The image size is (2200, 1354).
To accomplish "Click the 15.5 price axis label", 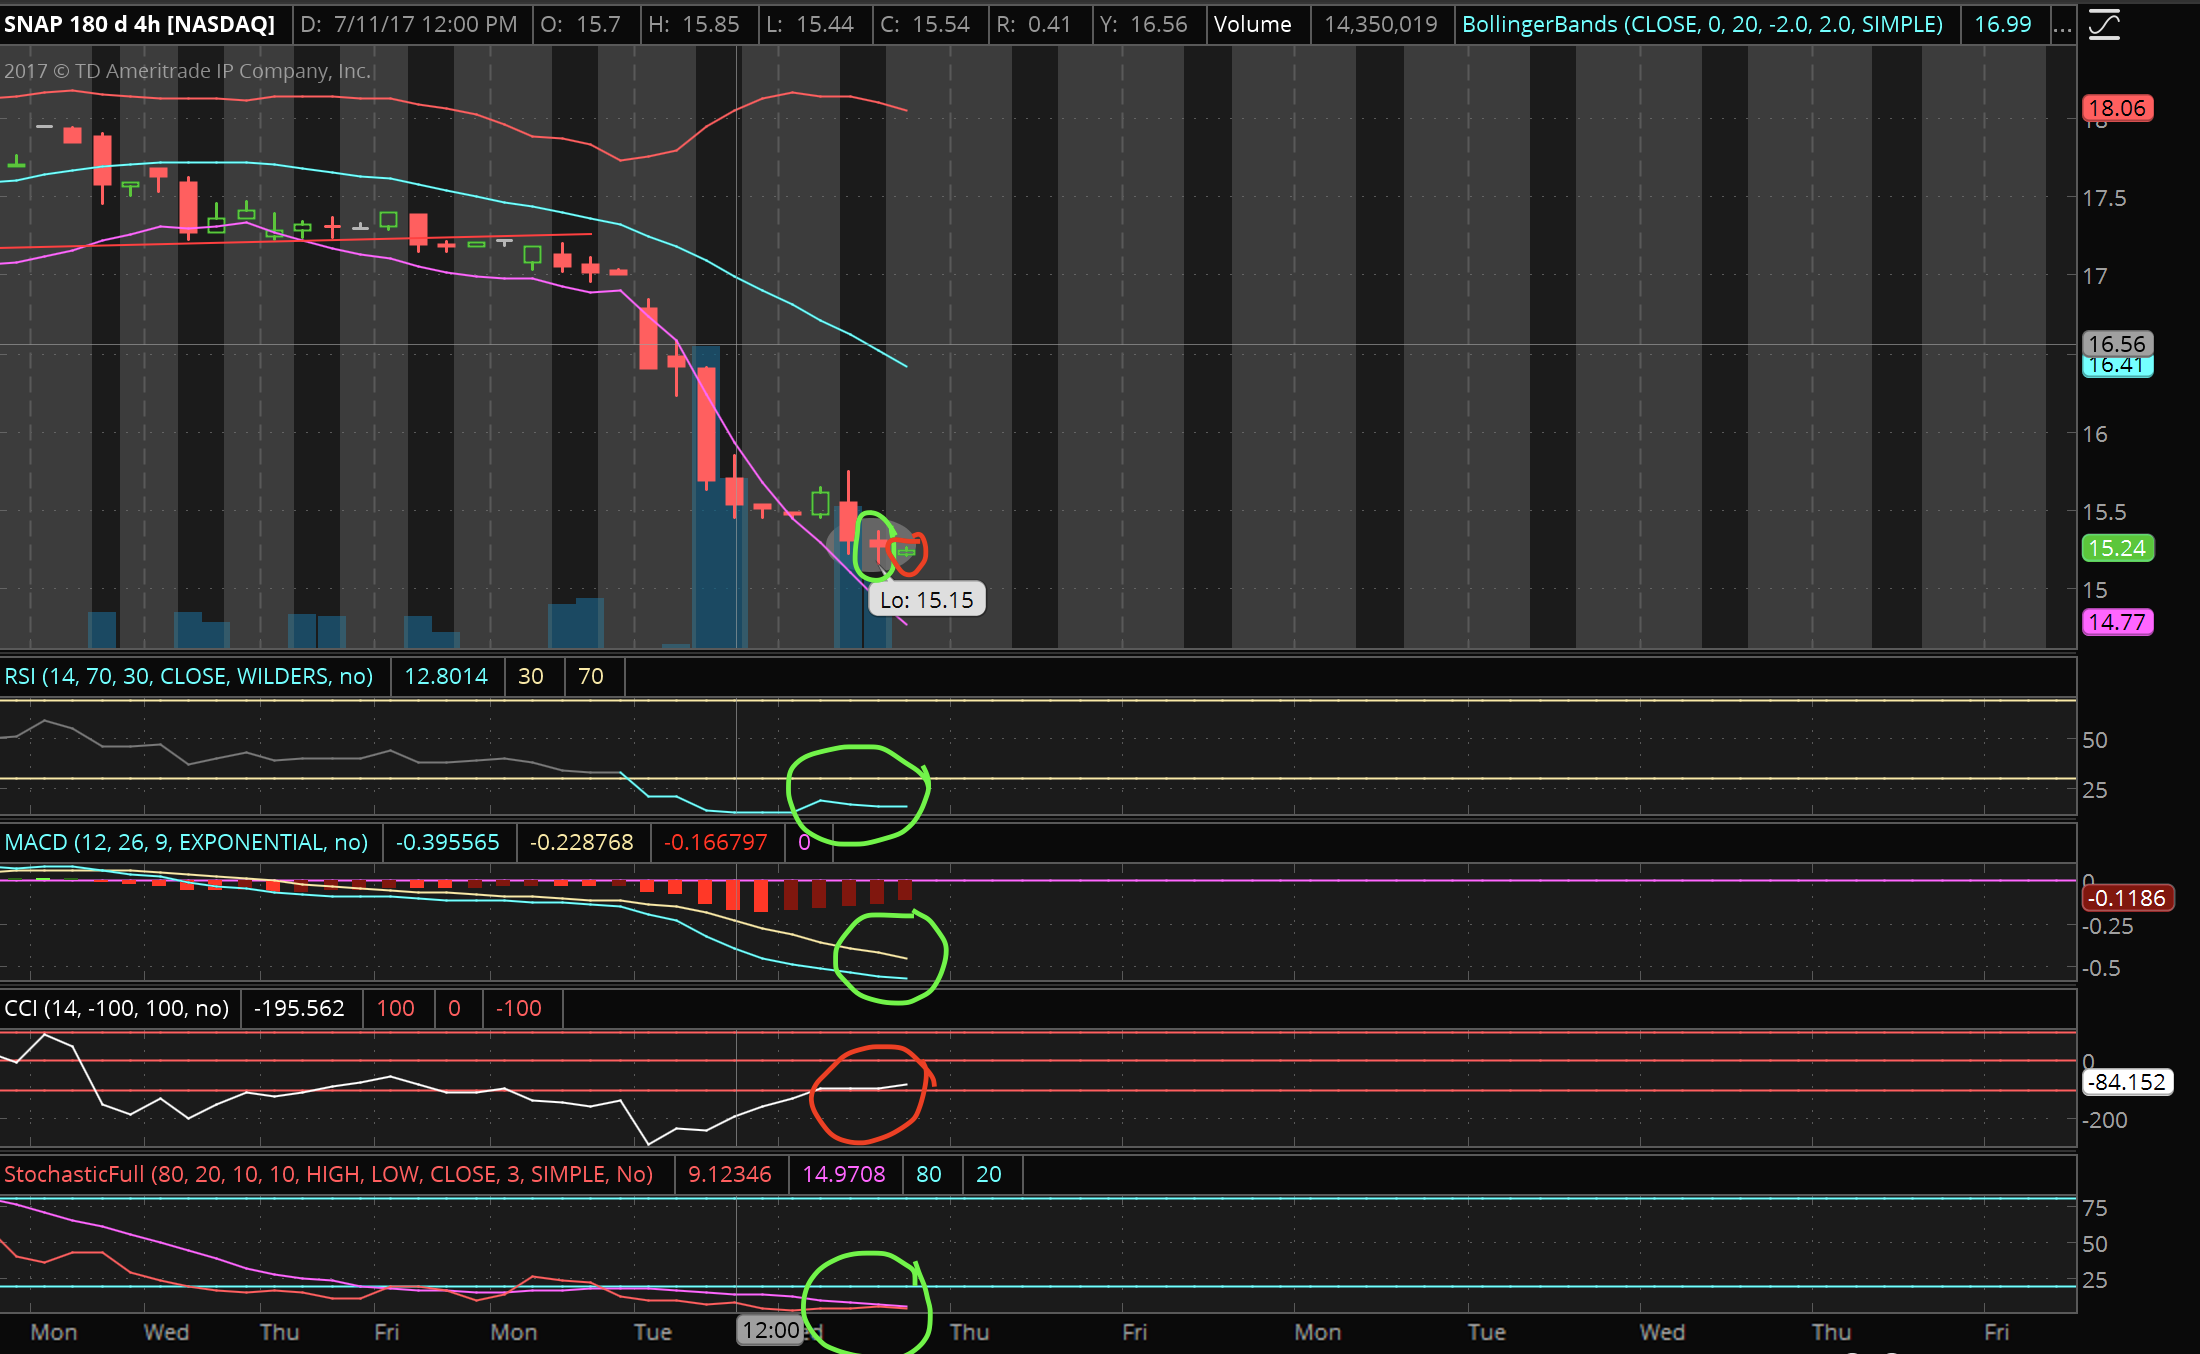I will [2104, 512].
